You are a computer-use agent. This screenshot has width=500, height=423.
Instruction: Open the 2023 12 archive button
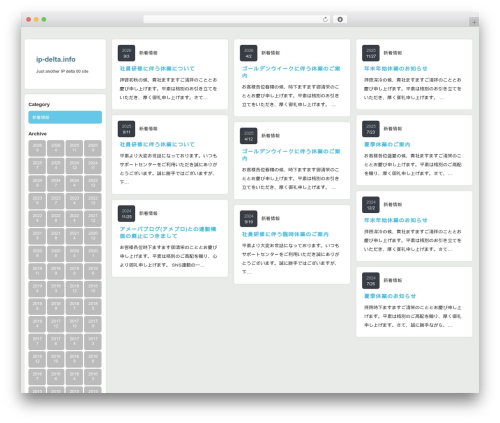(x=93, y=183)
